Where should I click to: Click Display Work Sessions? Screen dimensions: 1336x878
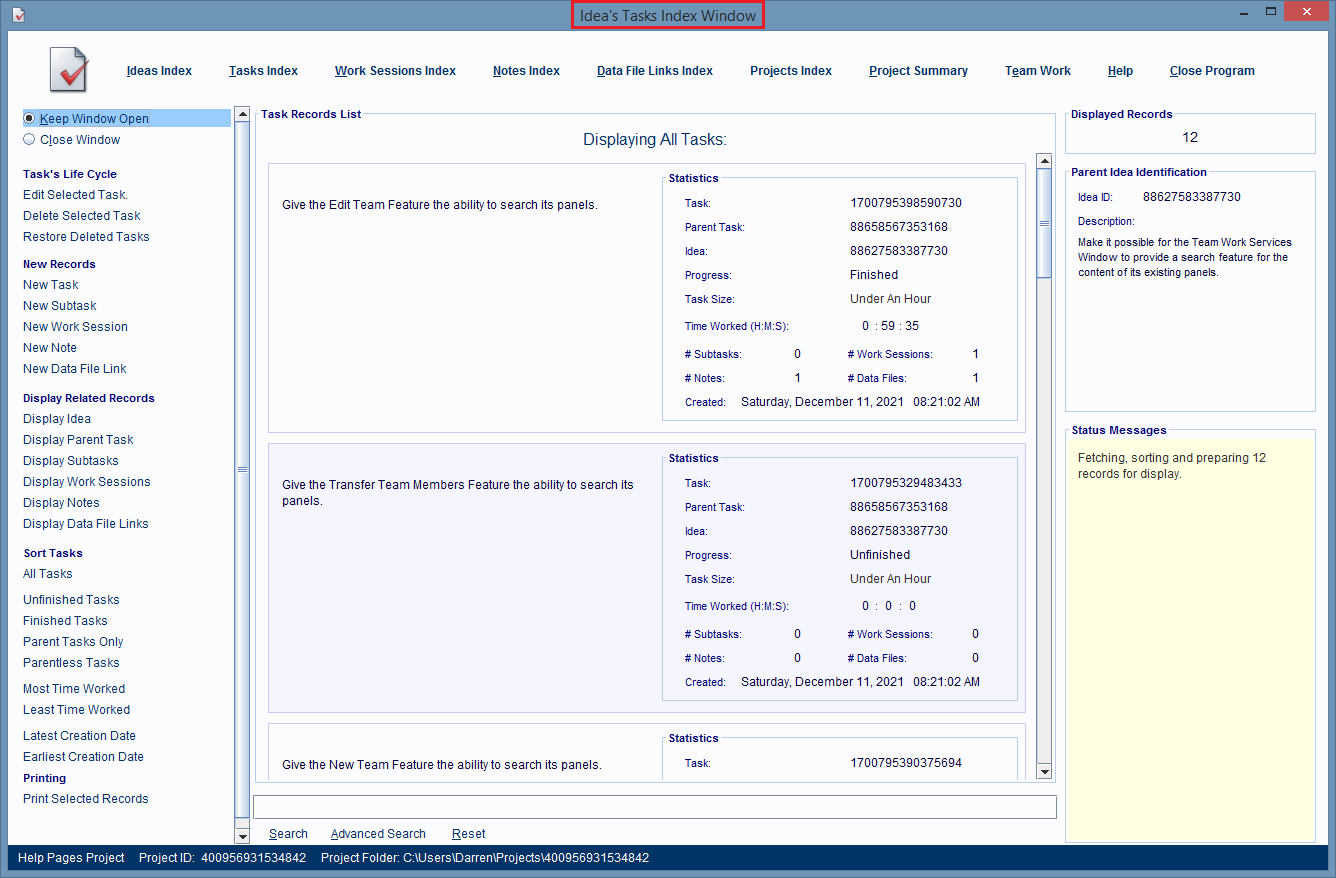87,482
